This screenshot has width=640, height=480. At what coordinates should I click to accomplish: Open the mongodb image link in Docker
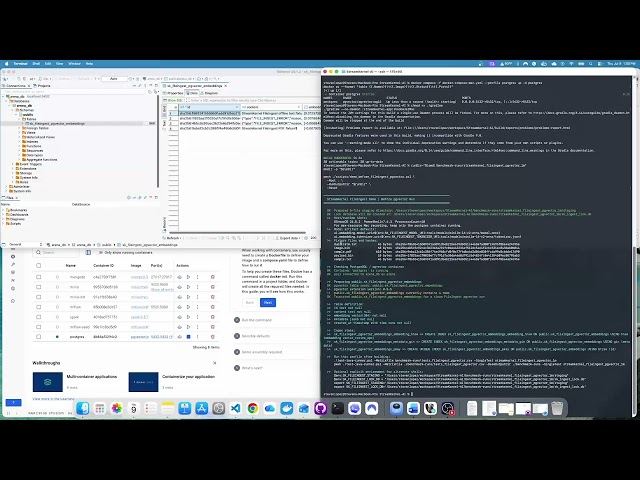click(x=139, y=277)
